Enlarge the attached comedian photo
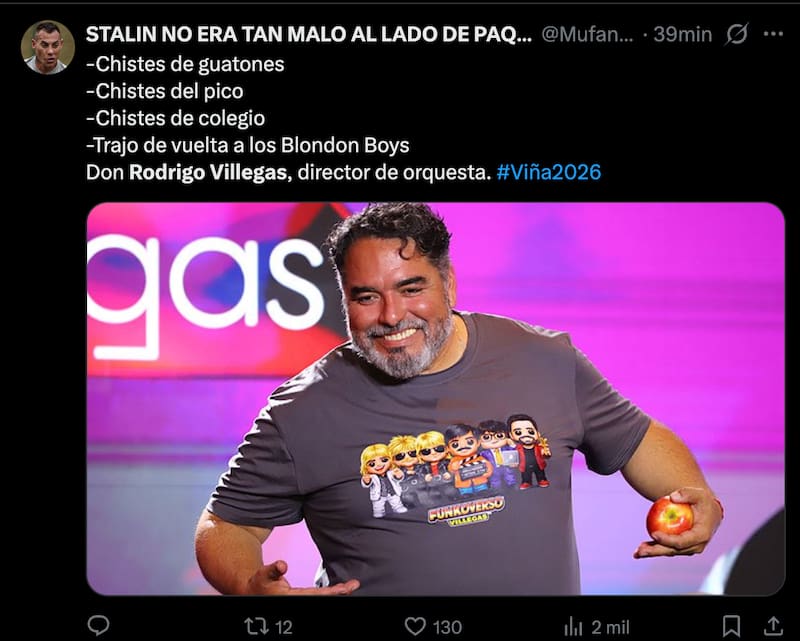 (435, 399)
